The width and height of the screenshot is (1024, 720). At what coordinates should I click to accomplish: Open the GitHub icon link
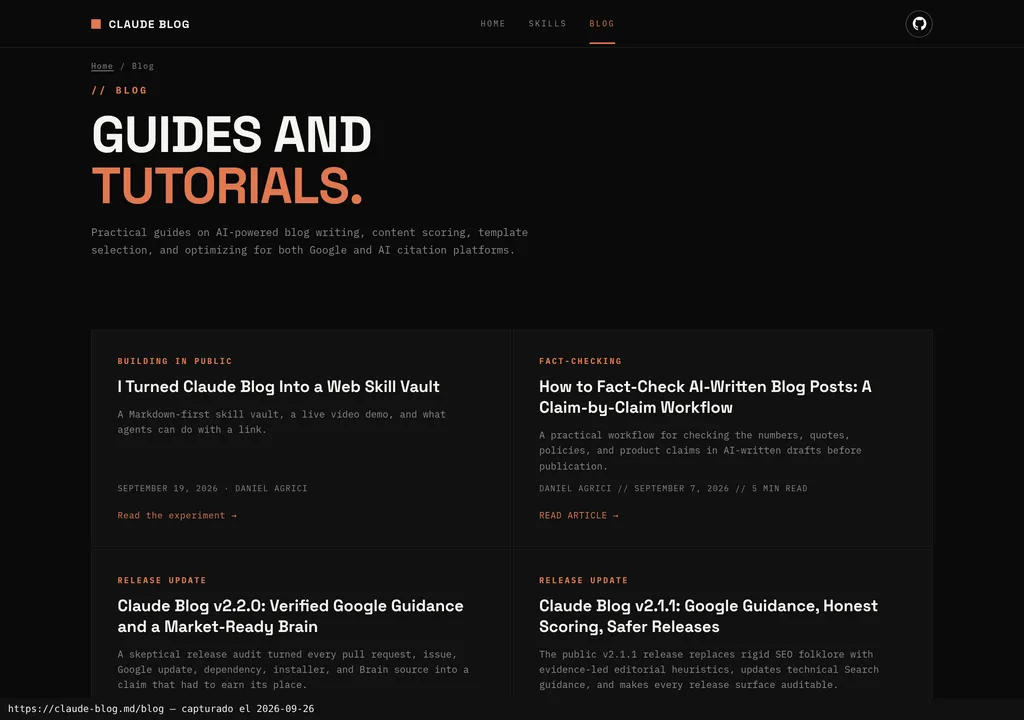(919, 24)
